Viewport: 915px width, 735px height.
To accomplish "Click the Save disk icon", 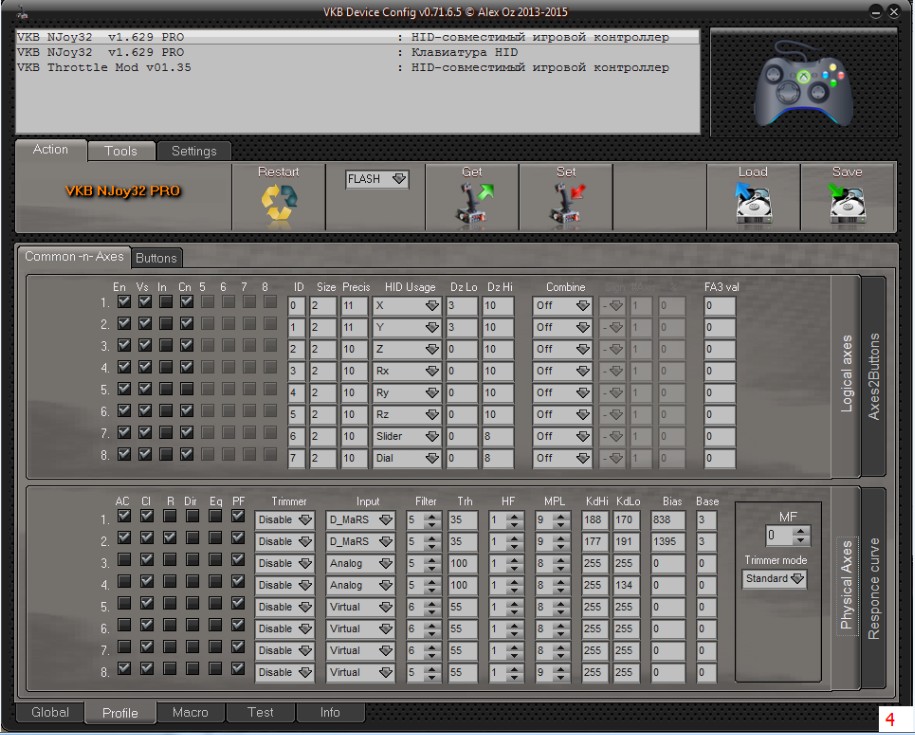I will 847,205.
